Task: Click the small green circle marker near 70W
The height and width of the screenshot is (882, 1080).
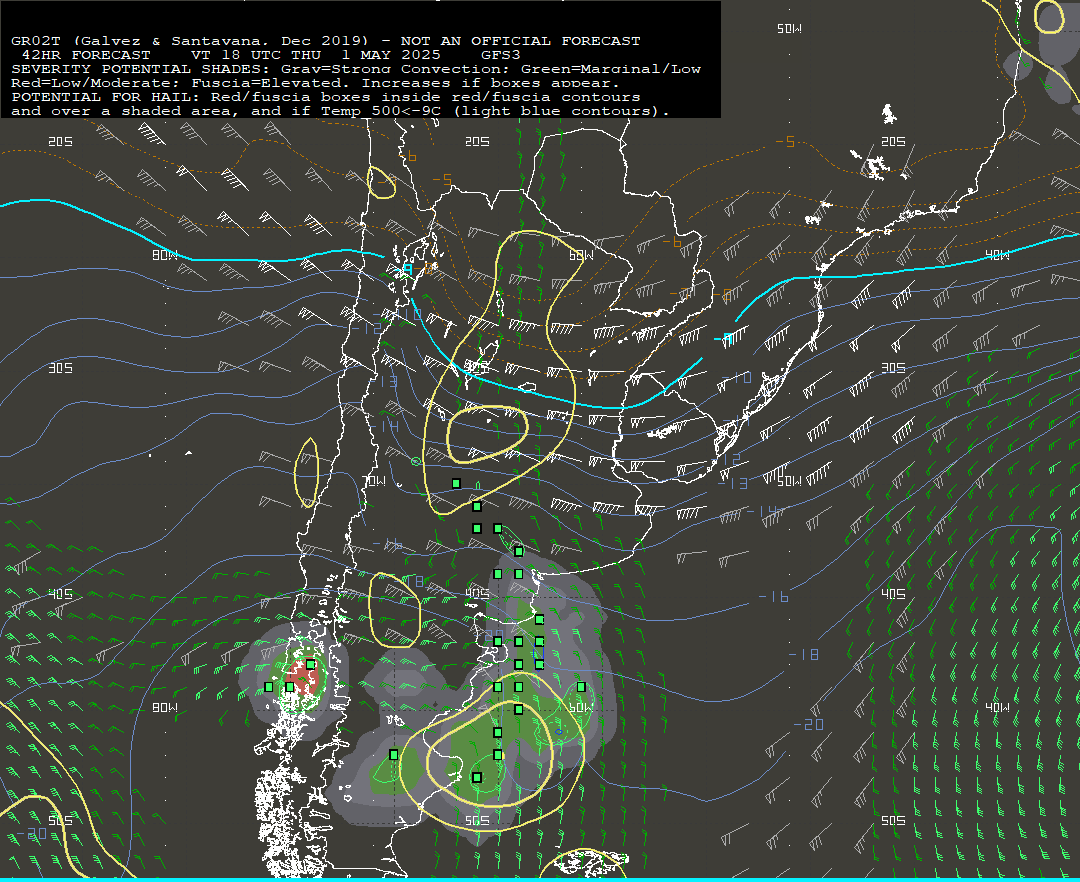Action: [x=415, y=461]
